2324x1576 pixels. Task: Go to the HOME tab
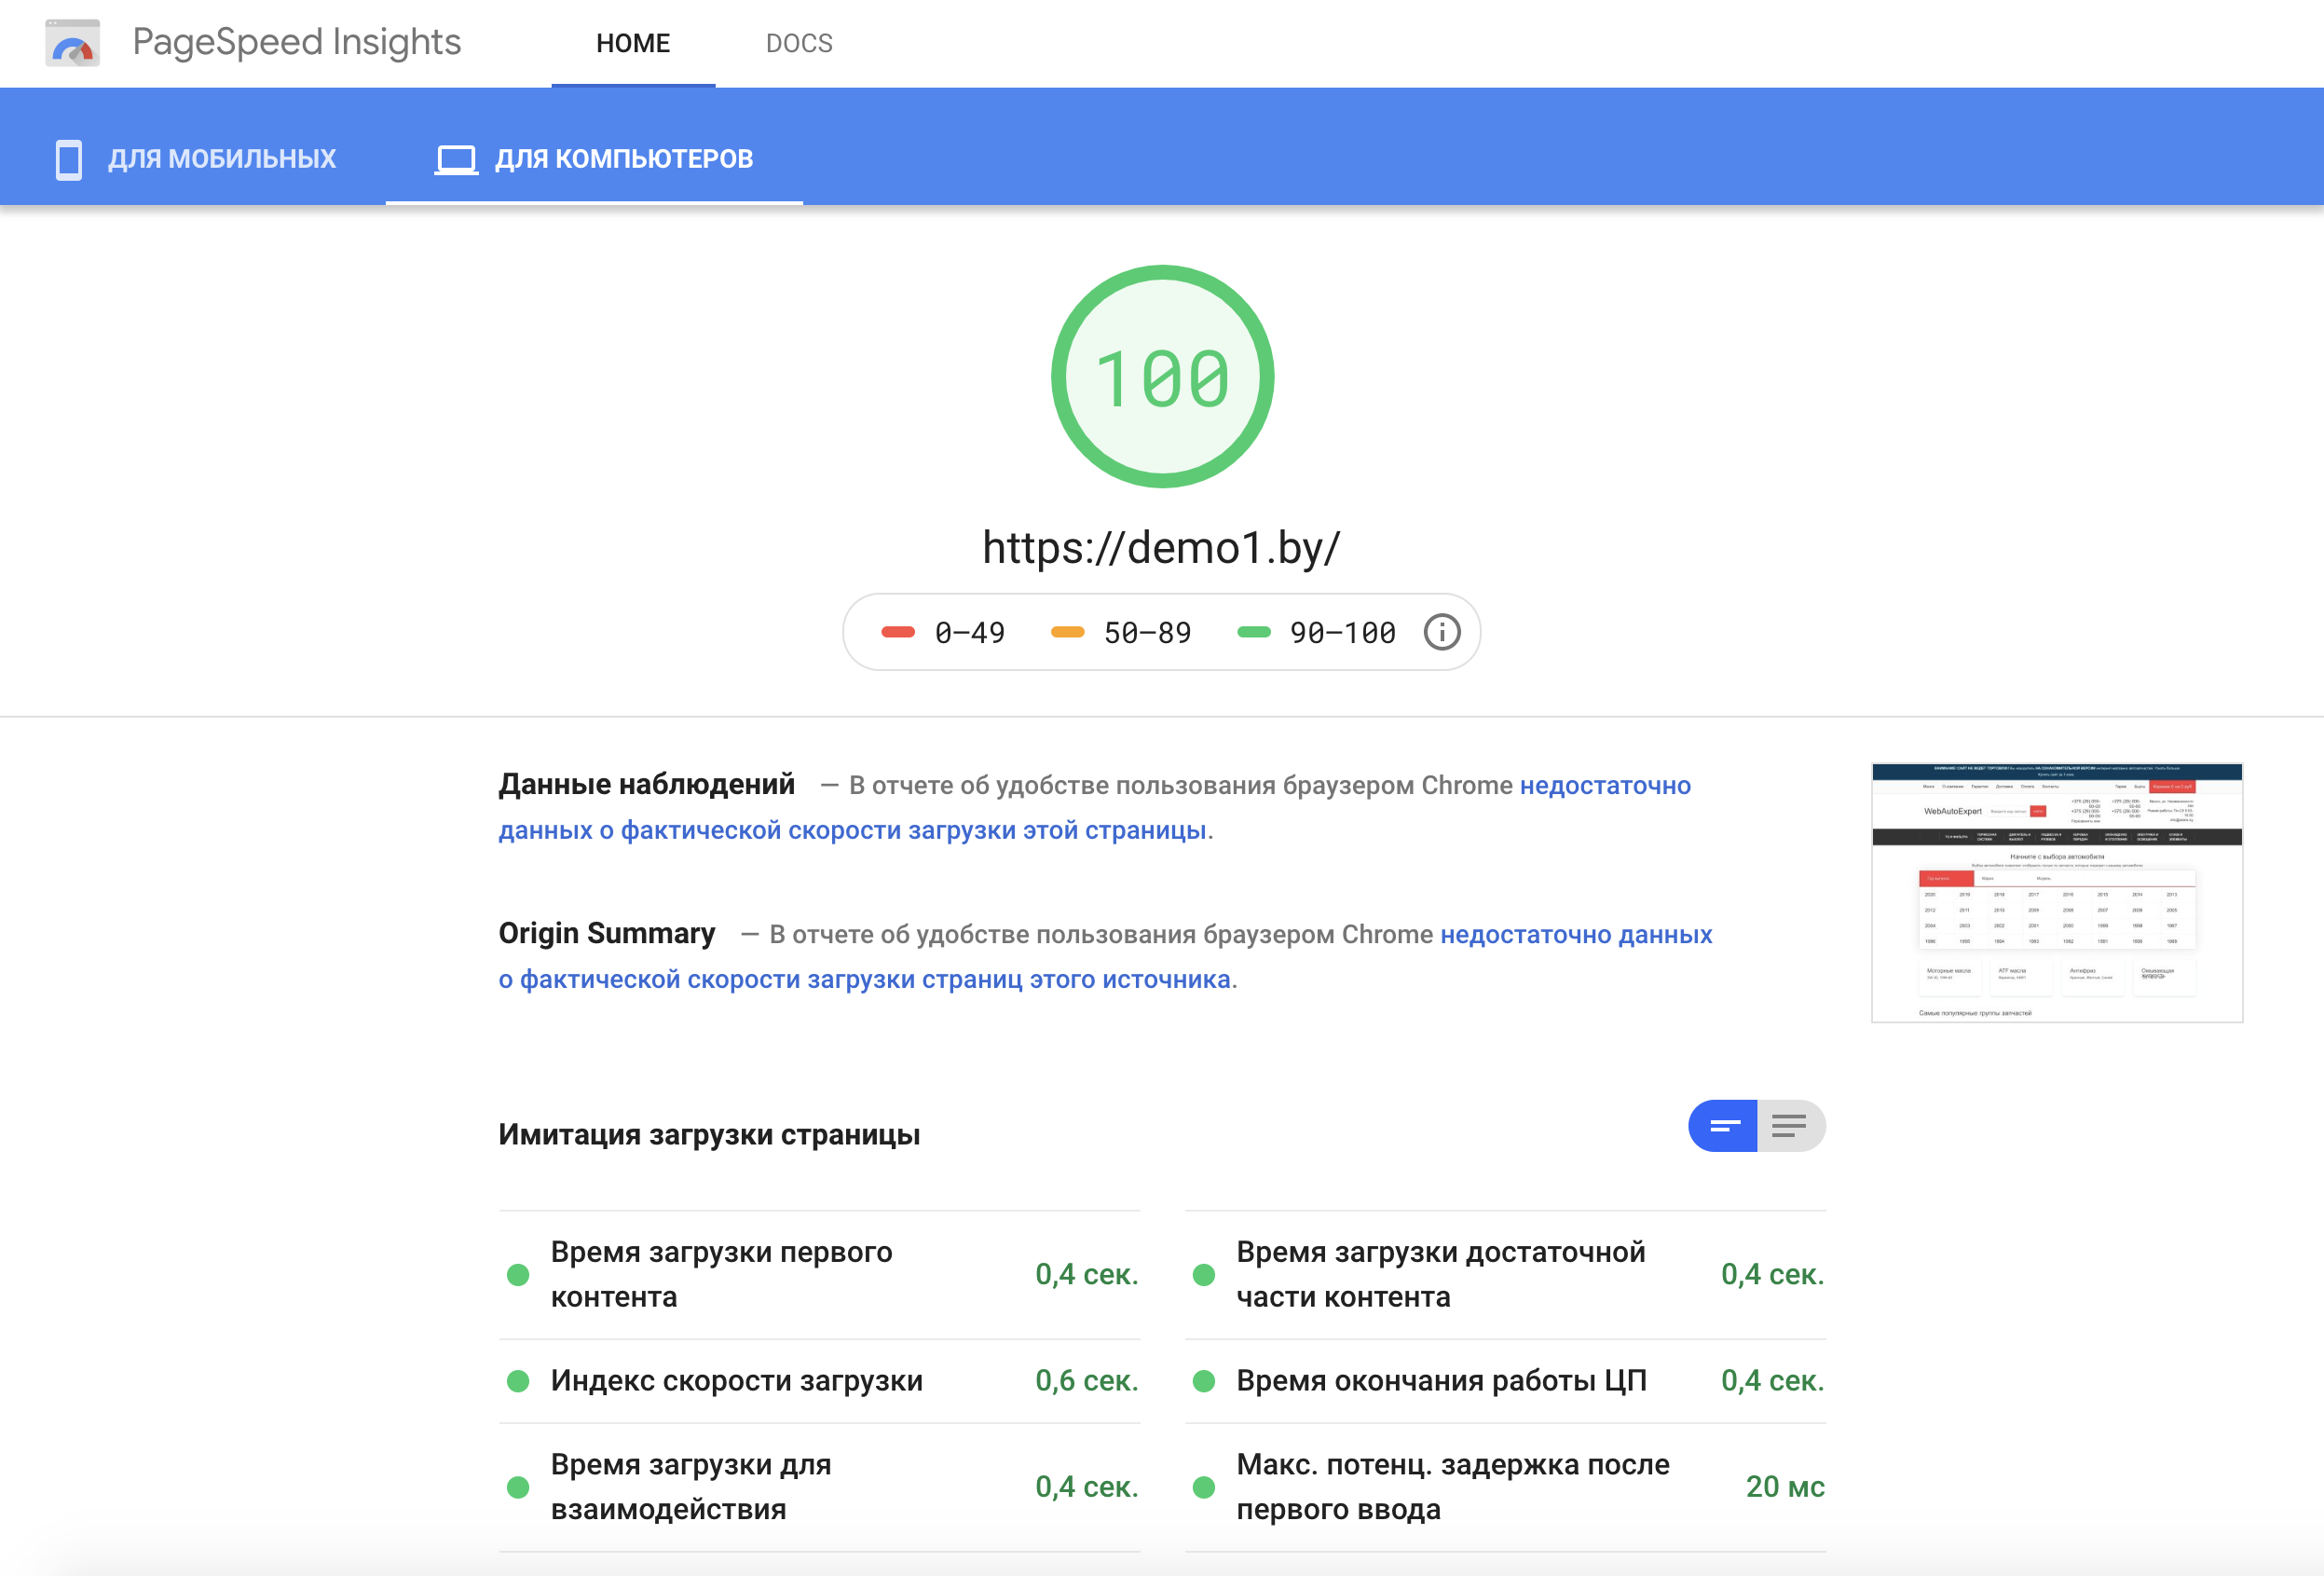pos(633,43)
